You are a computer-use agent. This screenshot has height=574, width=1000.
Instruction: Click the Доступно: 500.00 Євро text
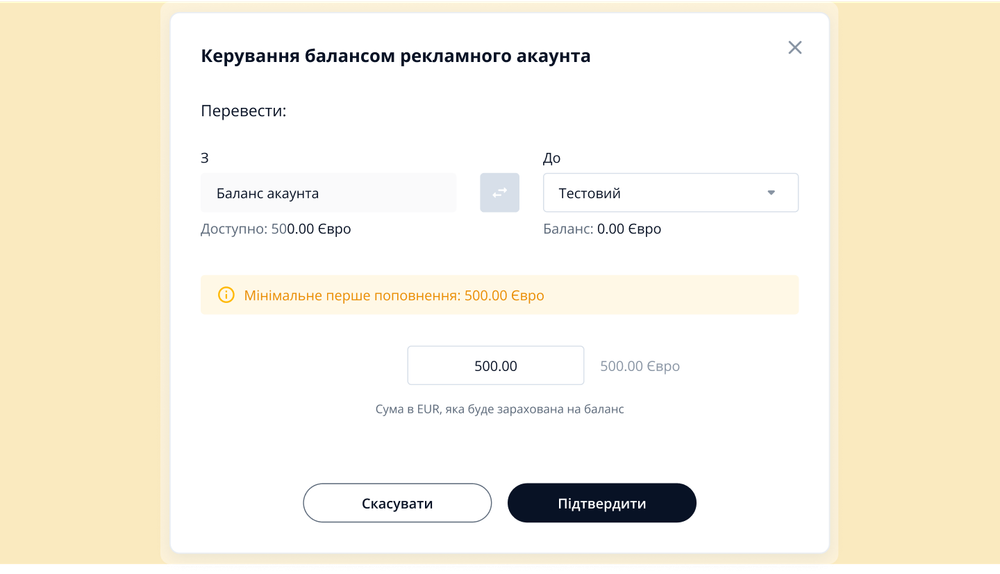(276, 229)
